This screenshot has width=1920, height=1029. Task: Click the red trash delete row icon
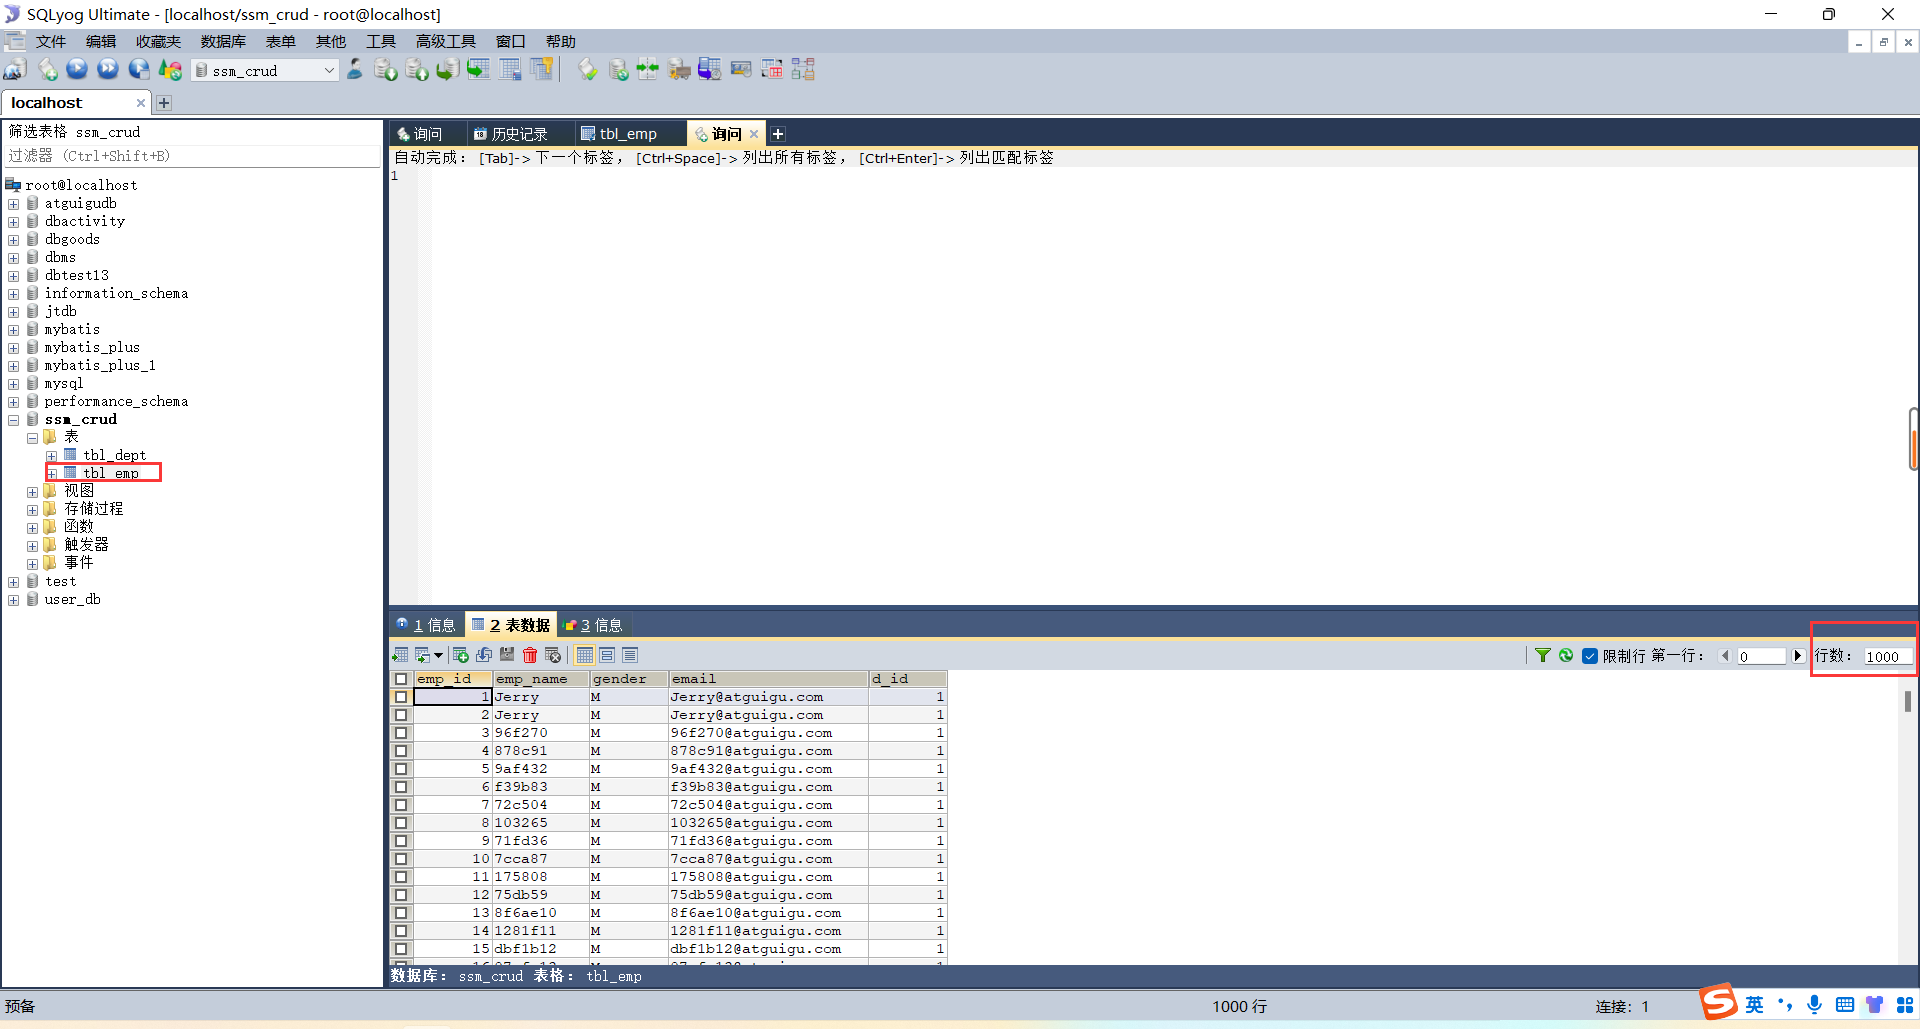click(530, 655)
